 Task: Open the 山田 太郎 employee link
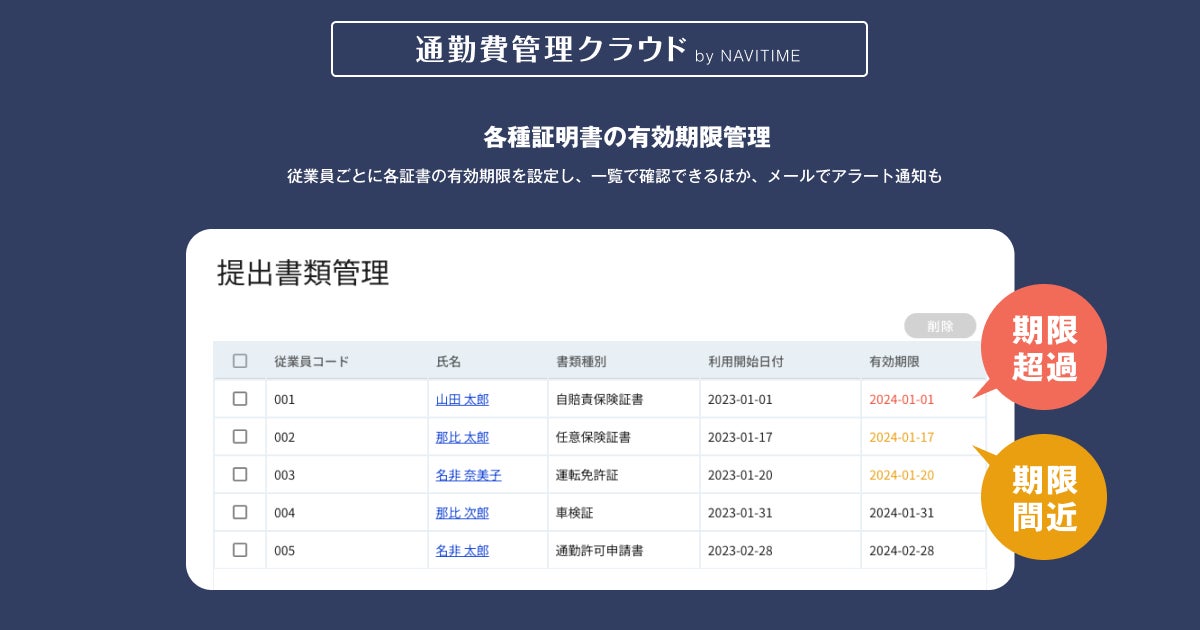462,399
